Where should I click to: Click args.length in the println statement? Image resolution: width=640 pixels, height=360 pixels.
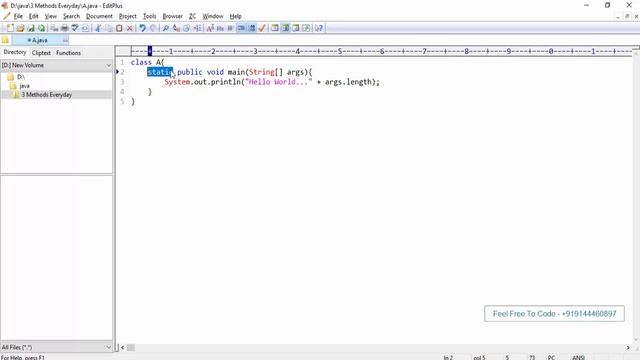[348, 82]
